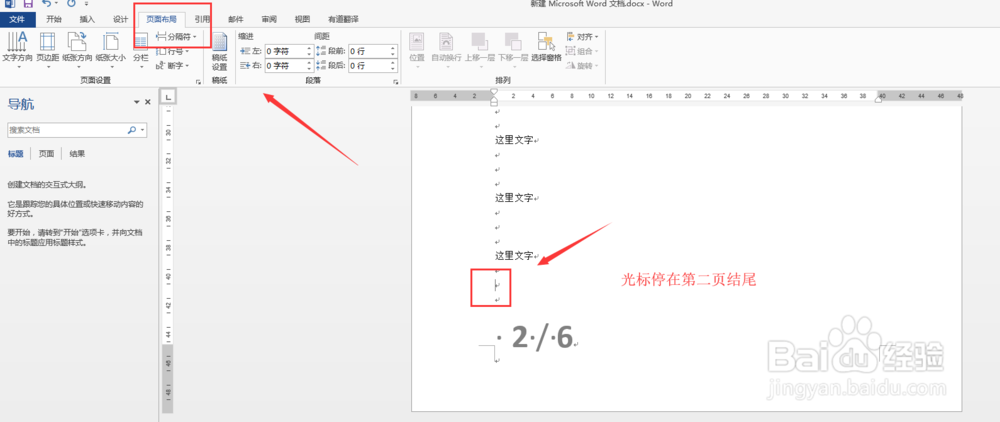Click the 组合 group dropdown
Screen dimensions: 1000x422
582,51
